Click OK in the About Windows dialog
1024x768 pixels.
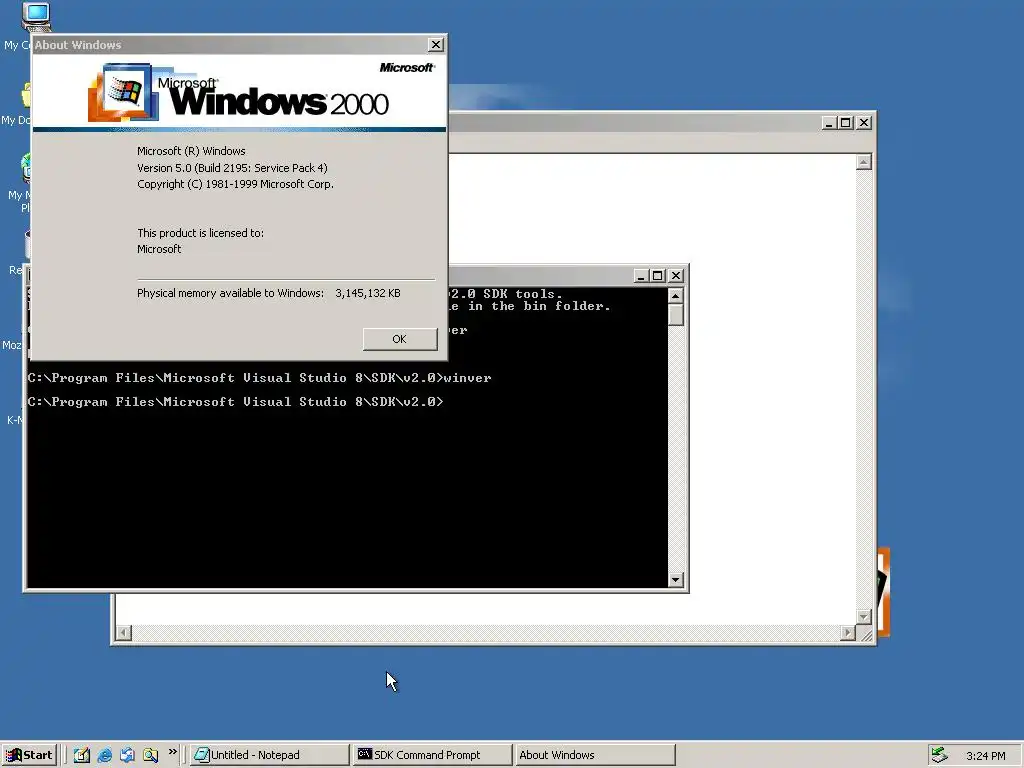tap(400, 339)
